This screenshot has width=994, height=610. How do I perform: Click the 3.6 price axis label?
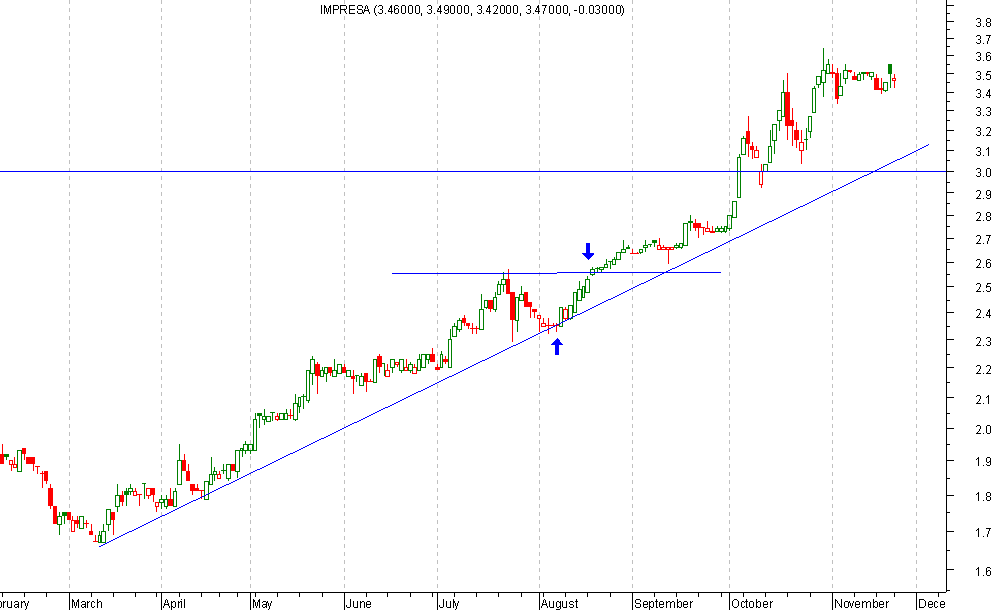coord(983,57)
